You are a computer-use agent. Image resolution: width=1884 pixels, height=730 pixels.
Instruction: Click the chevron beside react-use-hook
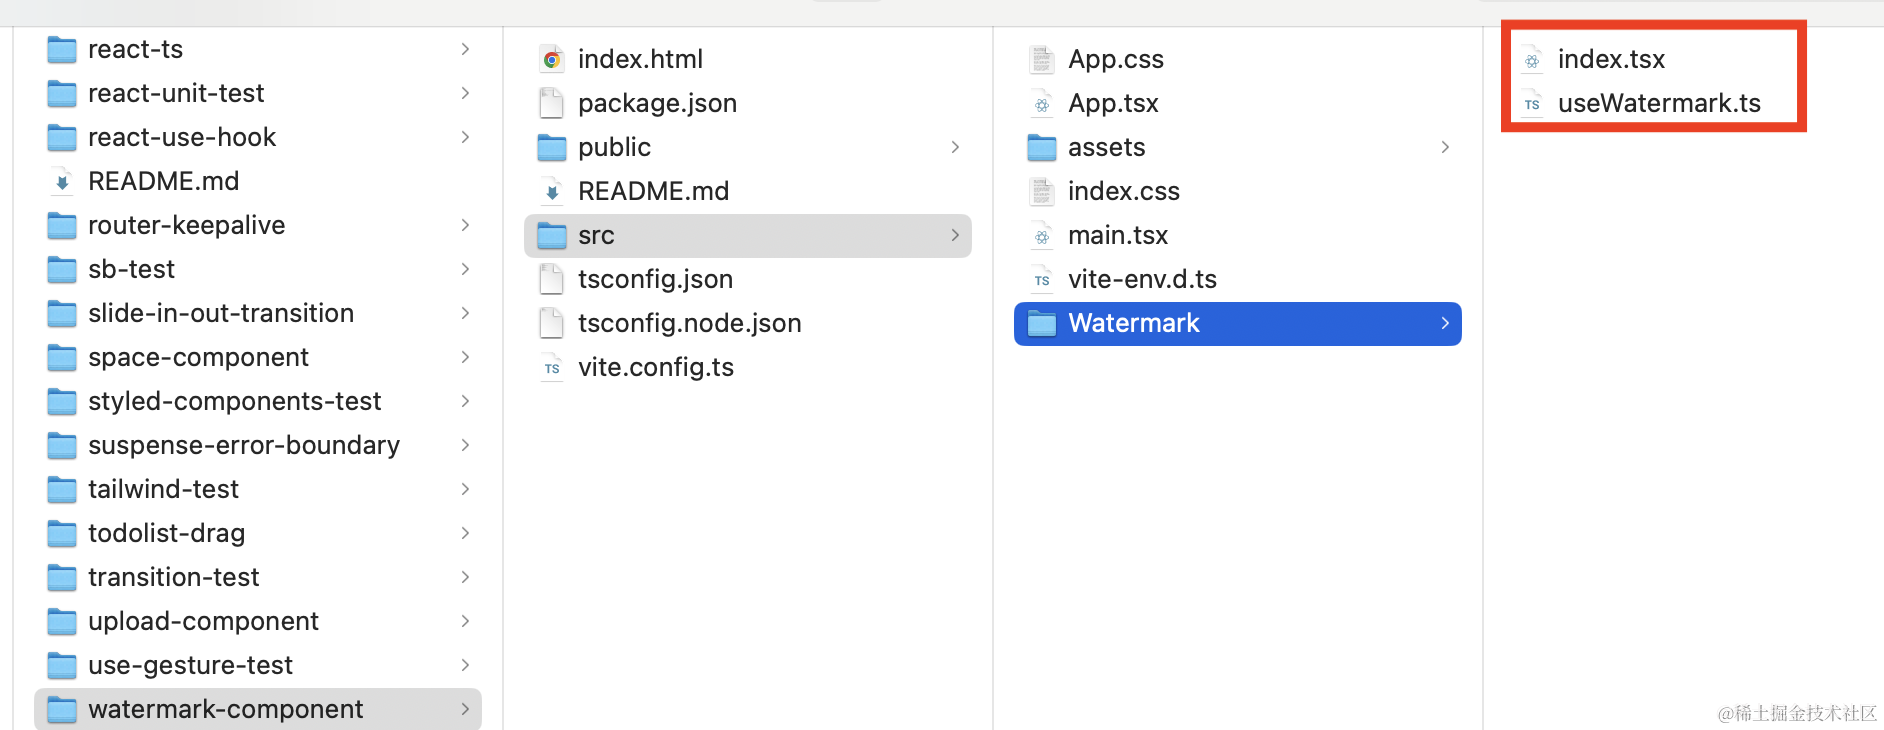(x=465, y=137)
